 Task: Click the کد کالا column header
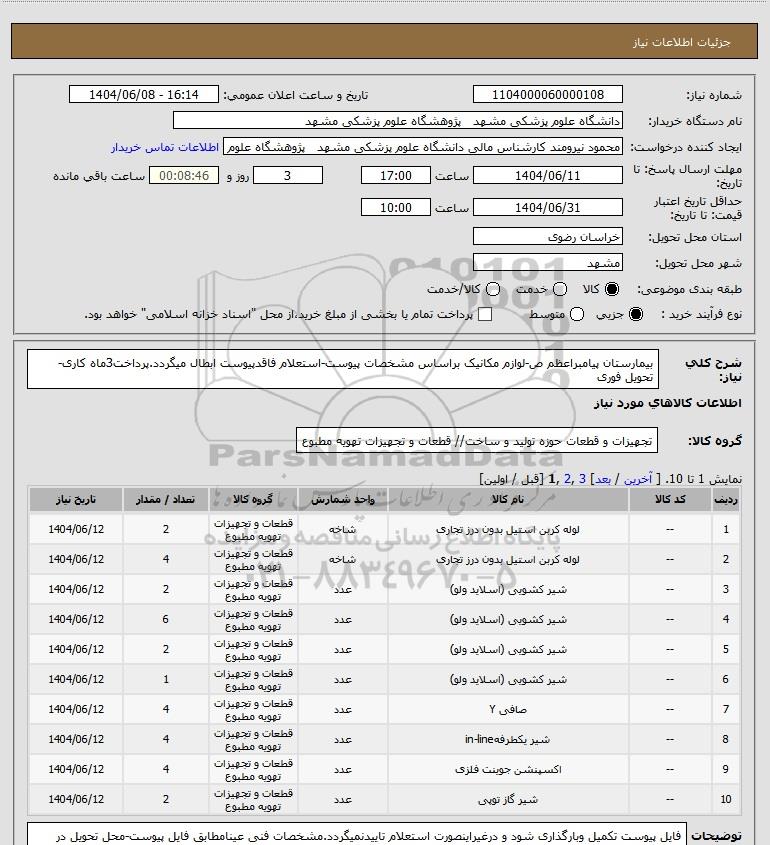coord(670,500)
